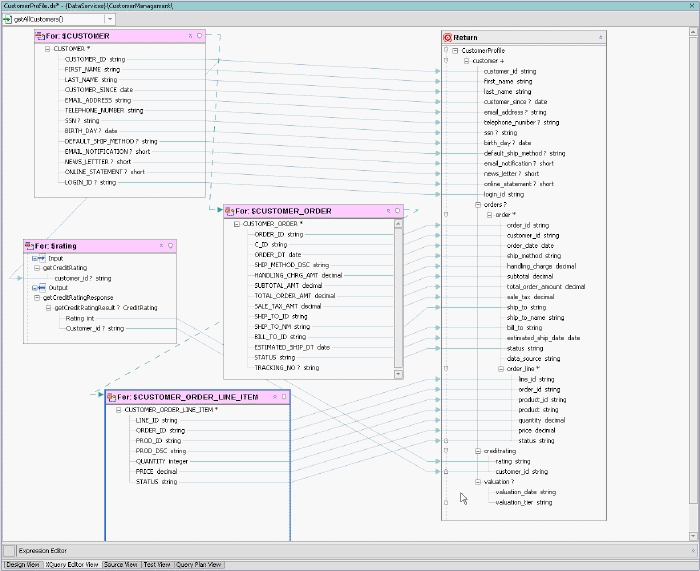Collapse the CustomerProfile node in Return

coord(455,51)
